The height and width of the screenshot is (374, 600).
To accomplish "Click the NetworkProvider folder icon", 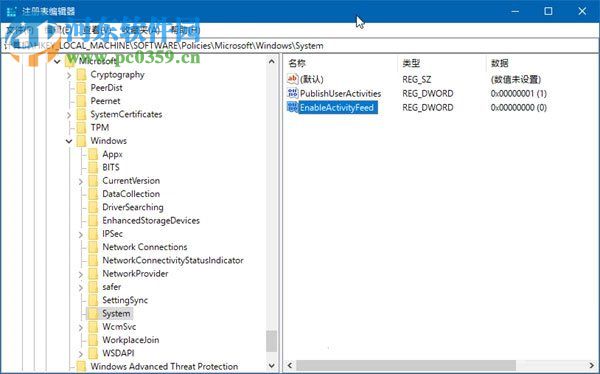I will (x=93, y=274).
